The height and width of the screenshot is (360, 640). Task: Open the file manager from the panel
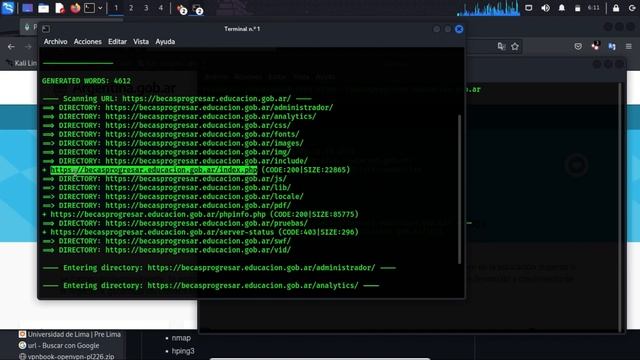pos(43,8)
